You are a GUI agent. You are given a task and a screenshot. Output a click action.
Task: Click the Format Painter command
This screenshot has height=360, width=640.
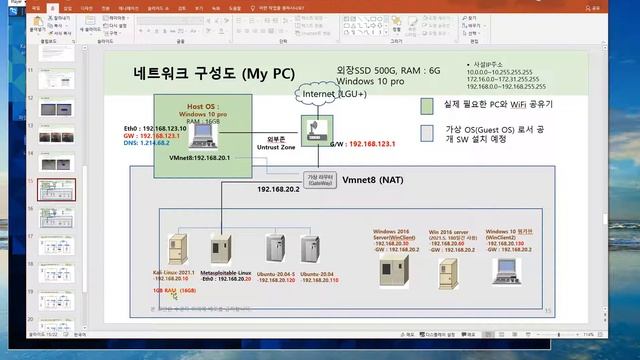click(x=60, y=33)
